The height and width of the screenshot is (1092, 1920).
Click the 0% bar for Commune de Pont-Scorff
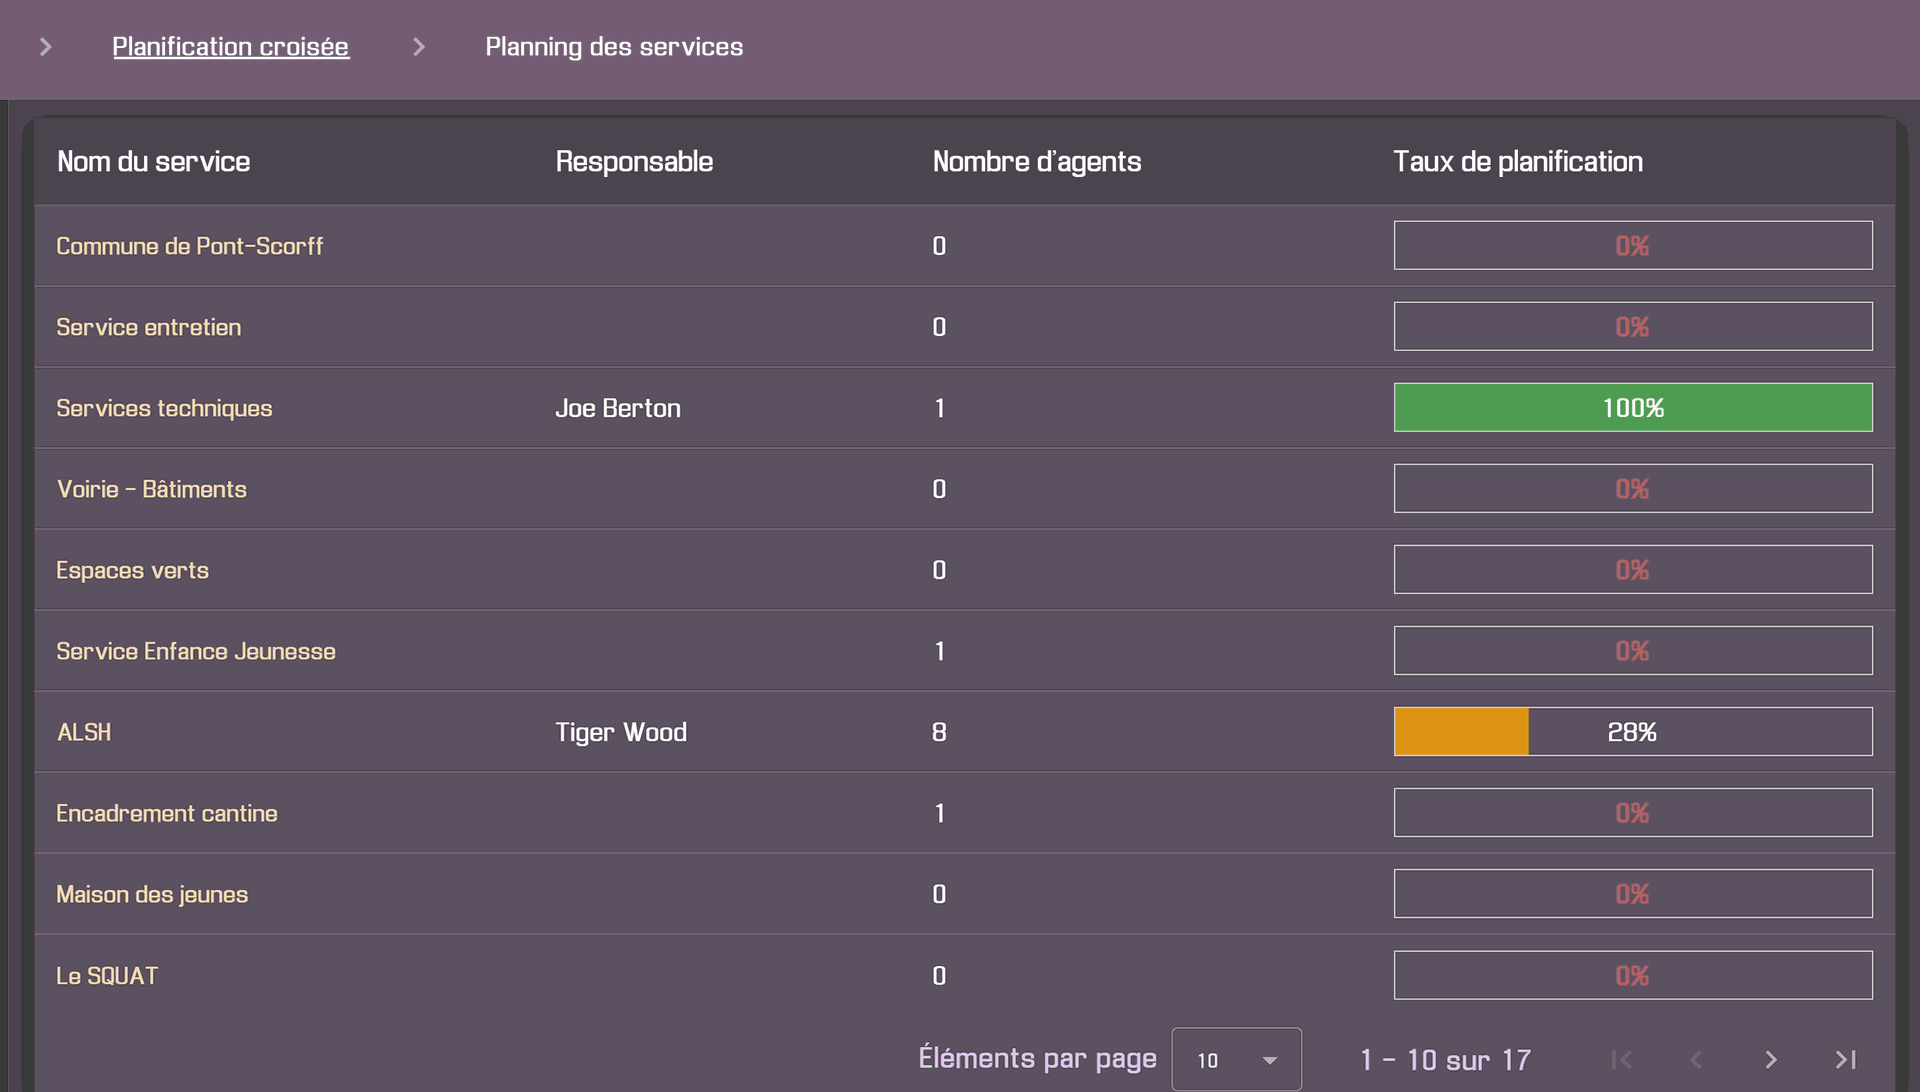coord(1633,246)
